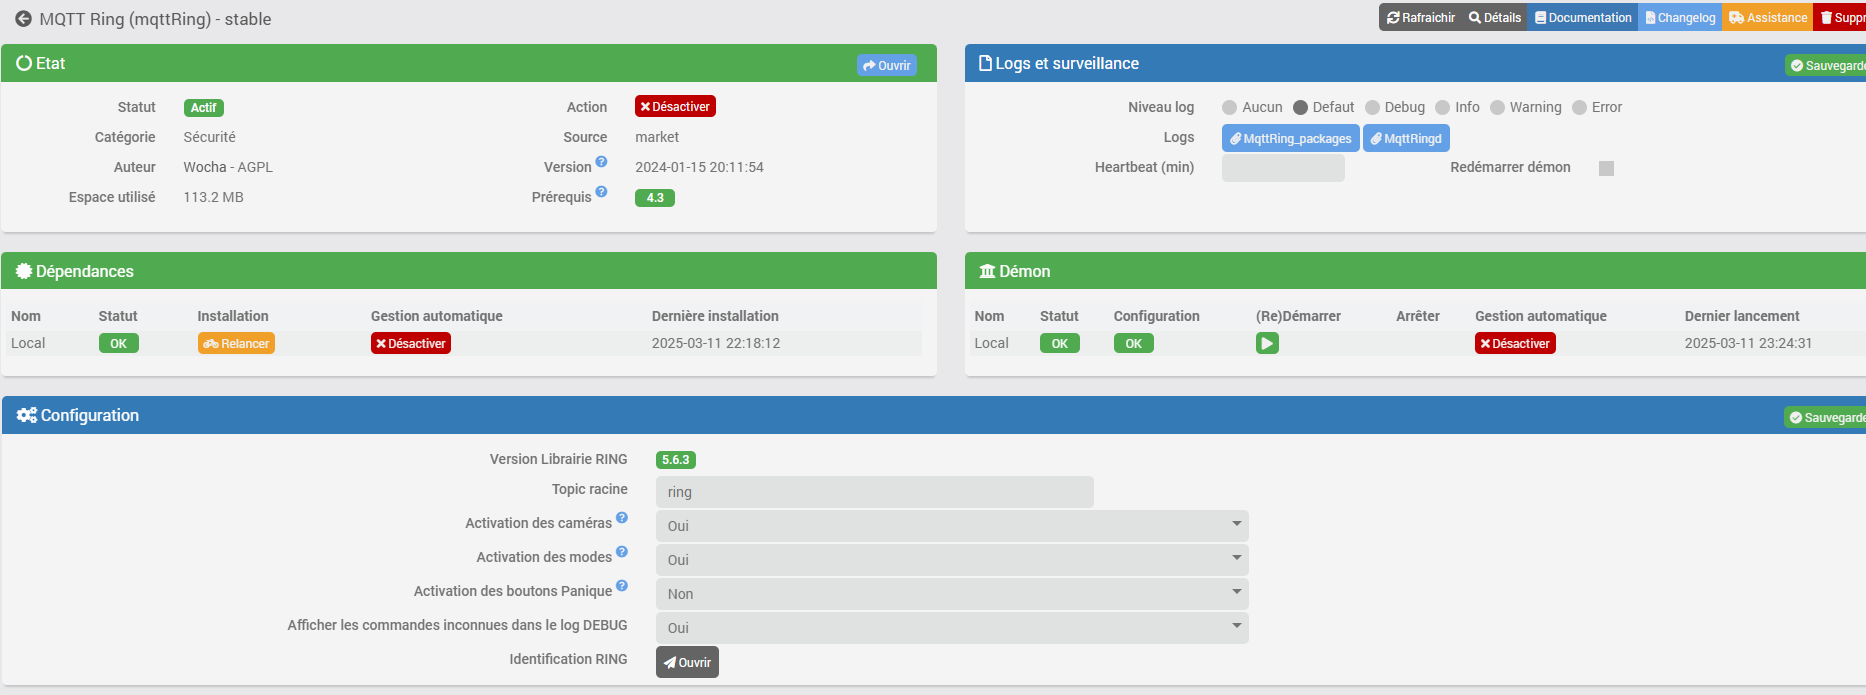This screenshot has width=1866, height=695.
Task: Open the unknown commands DEBUG log dropdown
Action: pyautogui.click(x=952, y=628)
